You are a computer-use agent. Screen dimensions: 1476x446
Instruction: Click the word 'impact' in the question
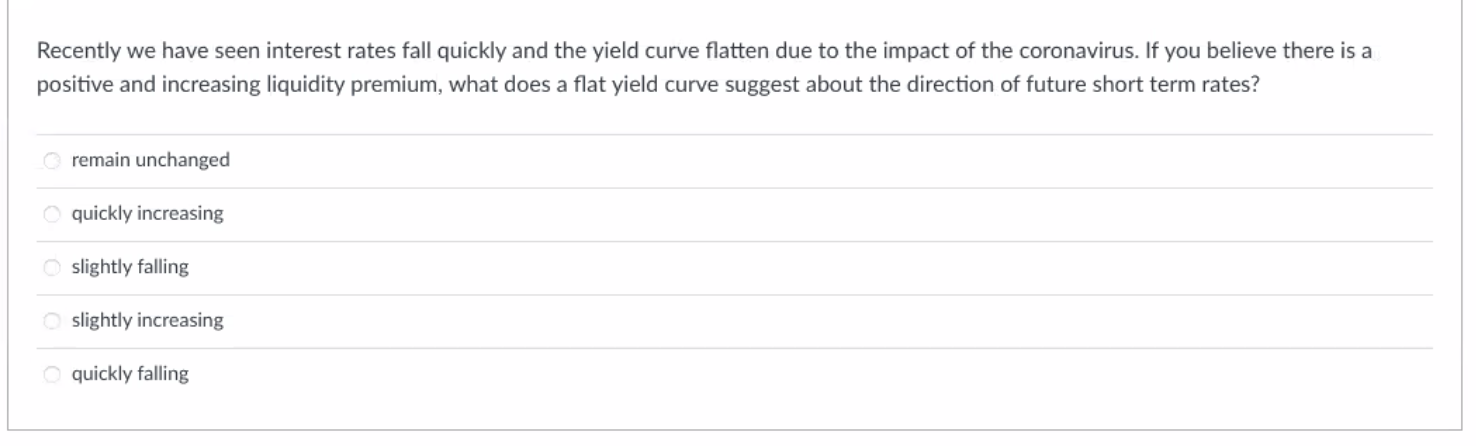945,51
